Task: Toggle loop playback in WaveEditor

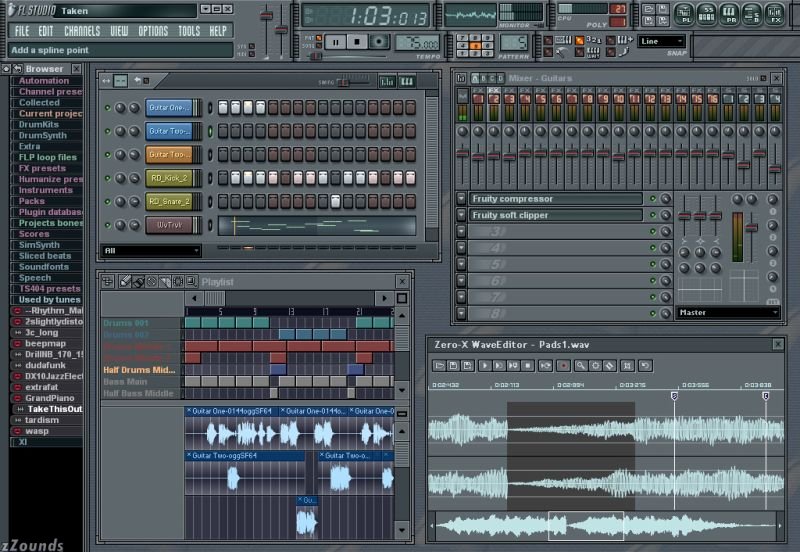Action: click(545, 366)
